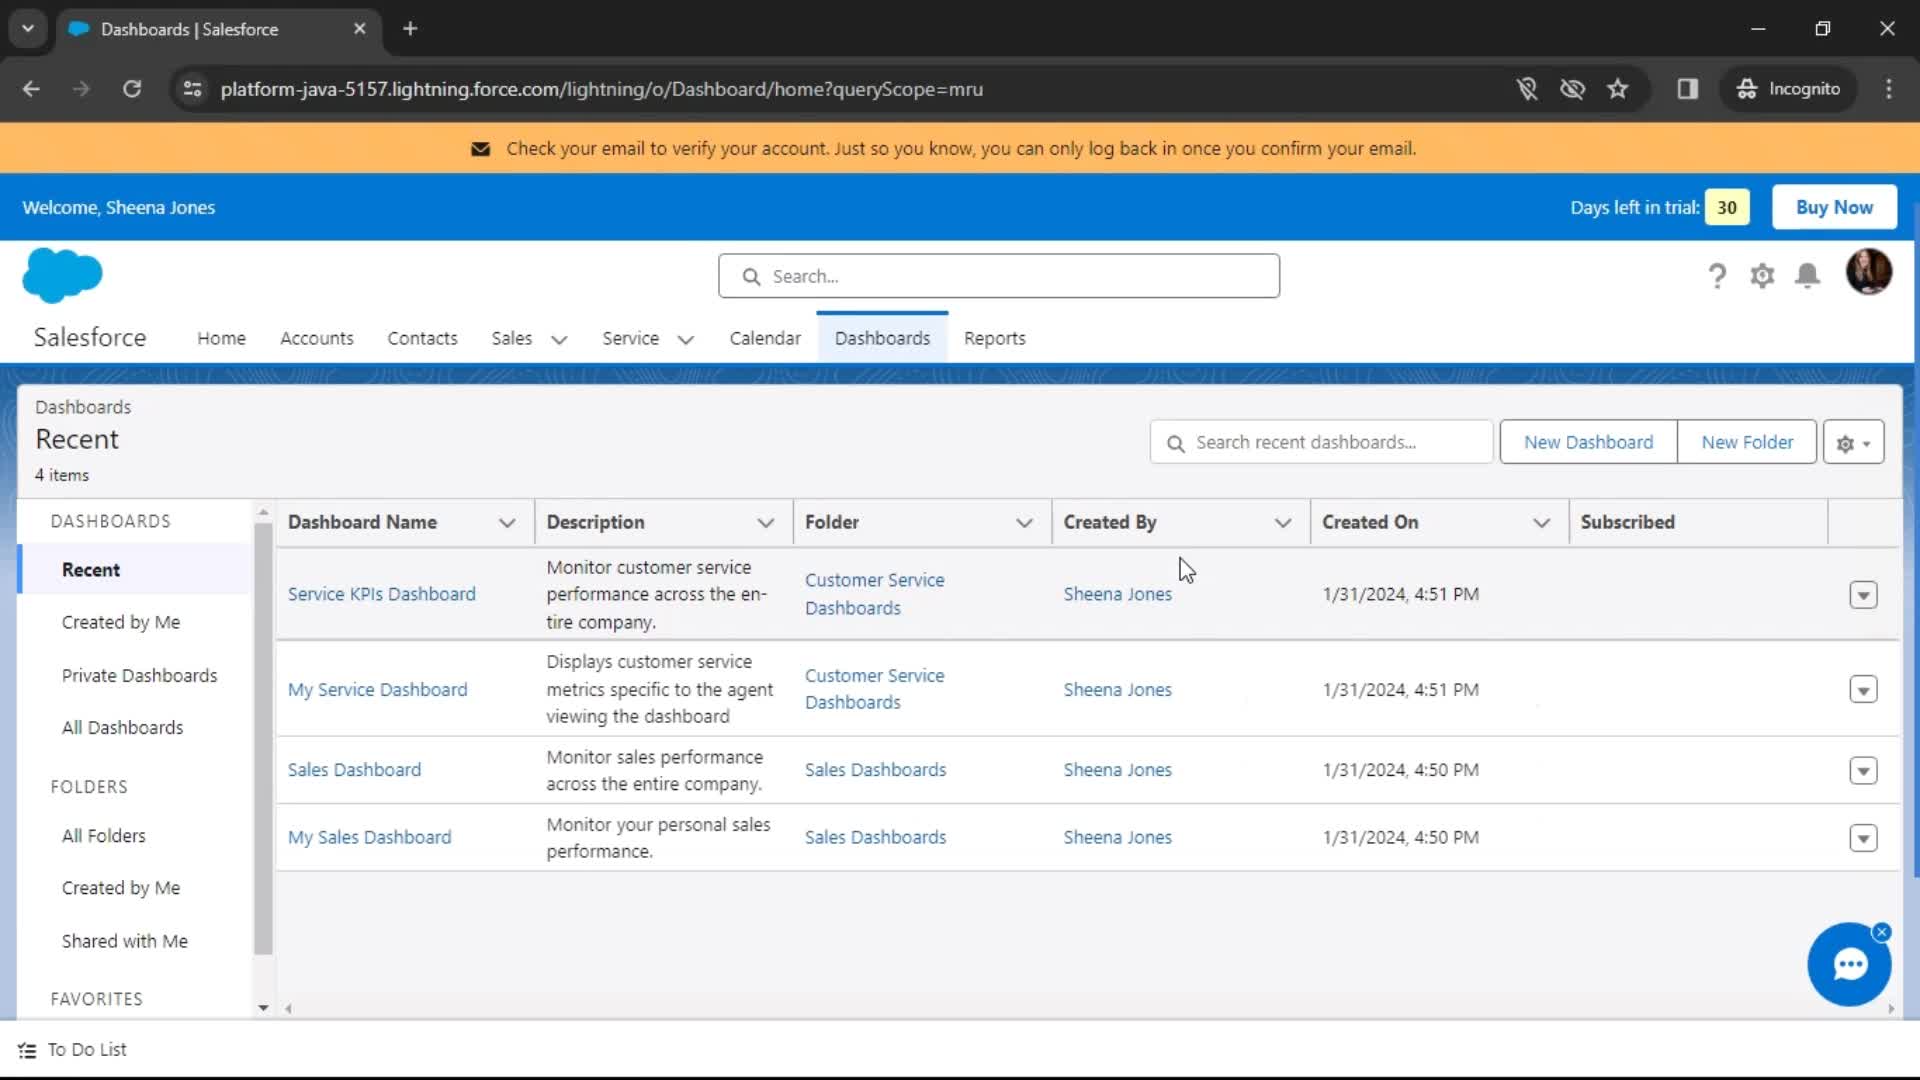Open row actions for Service KPIs Dashboard
The image size is (1920, 1080).
coord(1863,595)
